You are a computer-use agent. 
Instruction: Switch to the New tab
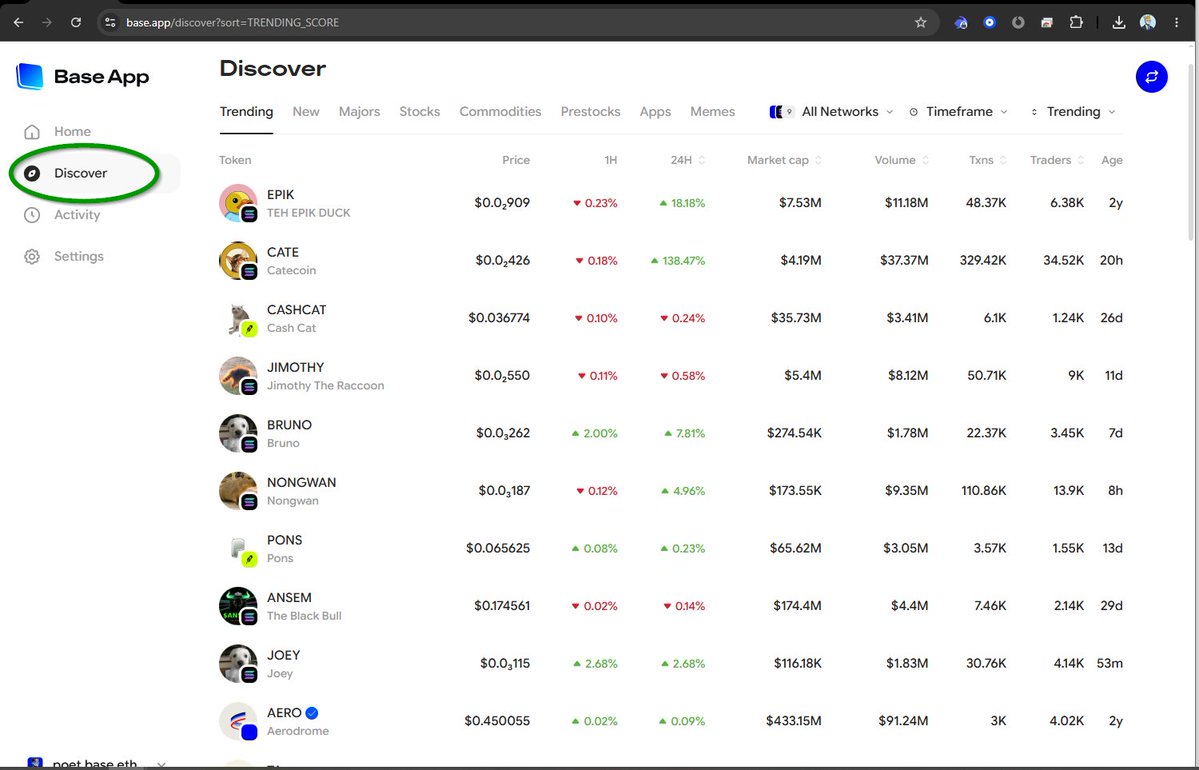pyautogui.click(x=306, y=112)
